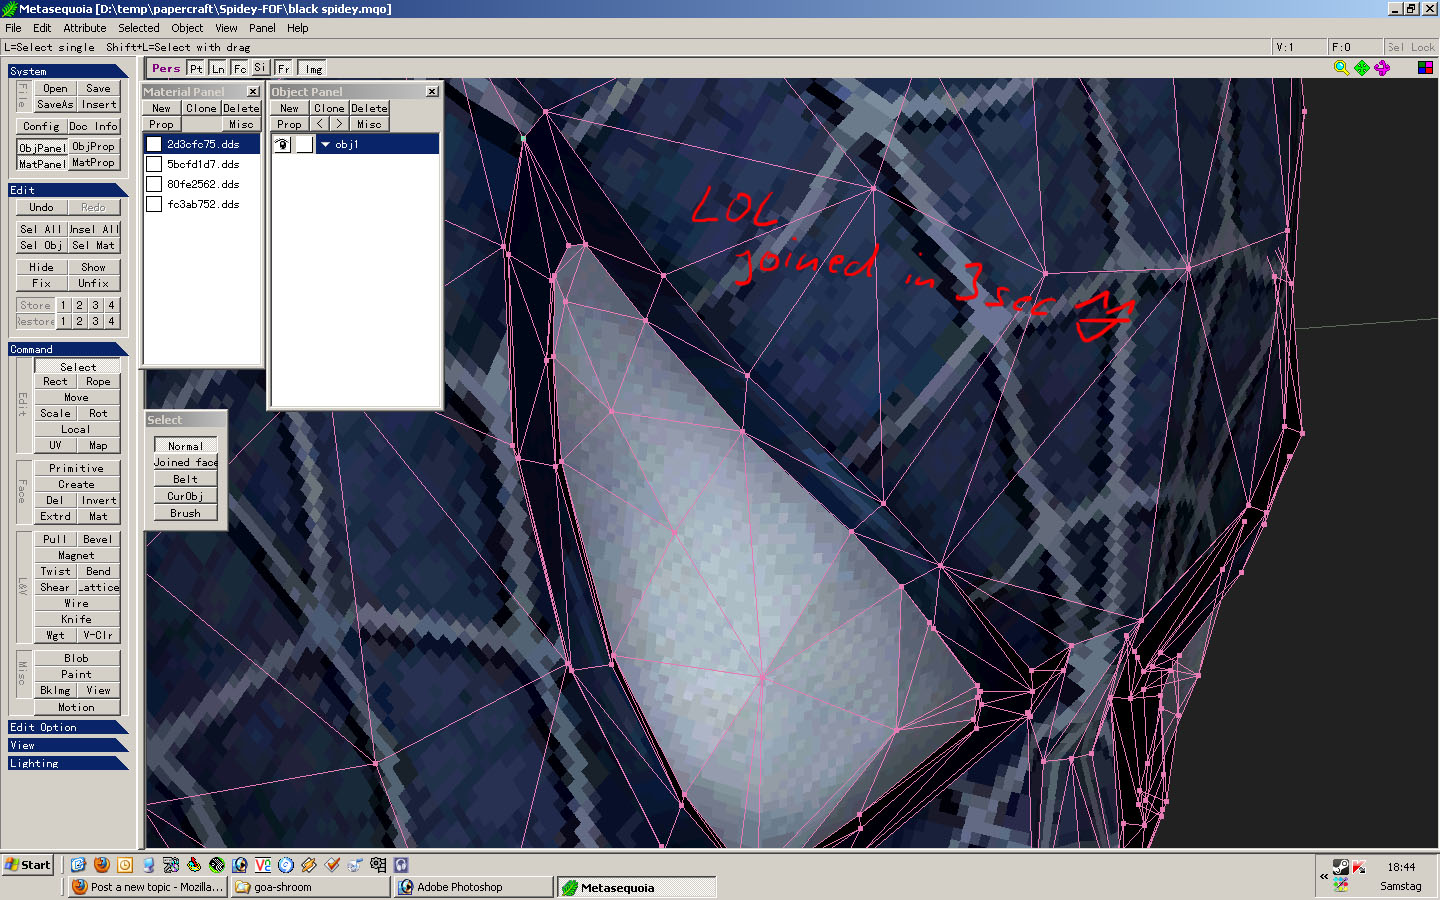The width and height of the screenshot is (1440, 900).
Task: Click color swatch of fc3ab752.dds material
Action: pos(154,204)
